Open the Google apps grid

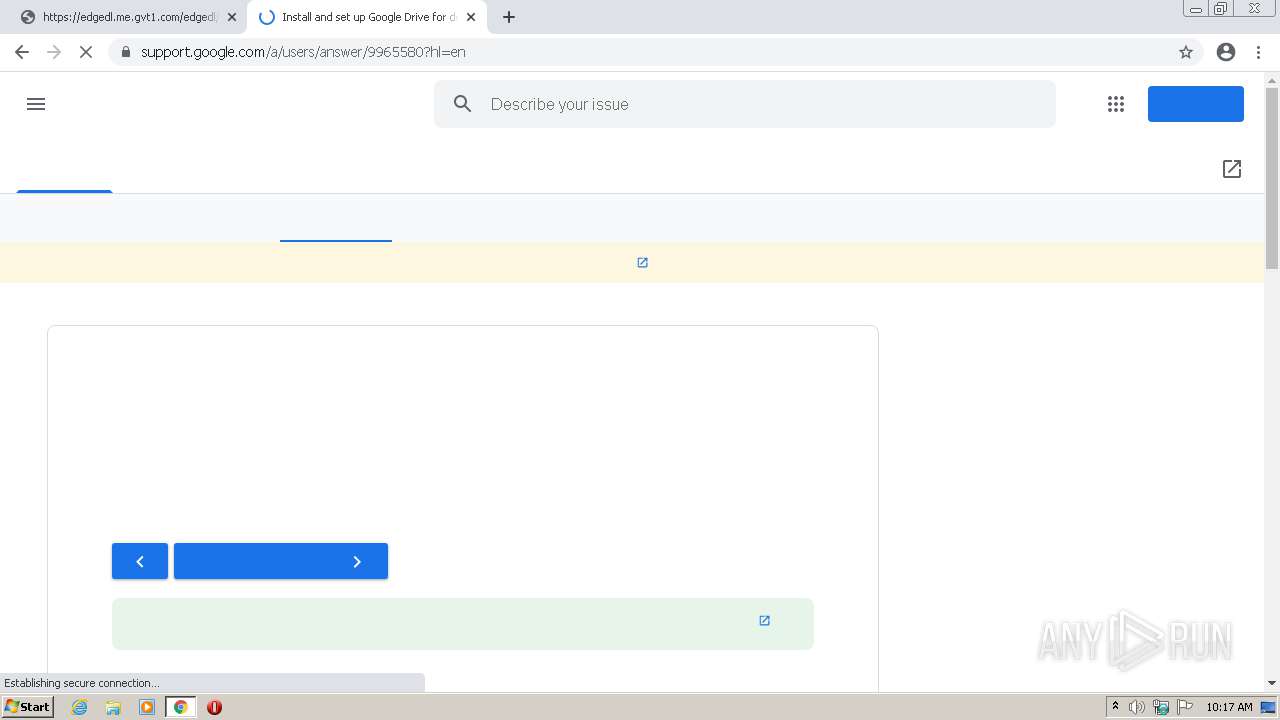[1116, 104]
